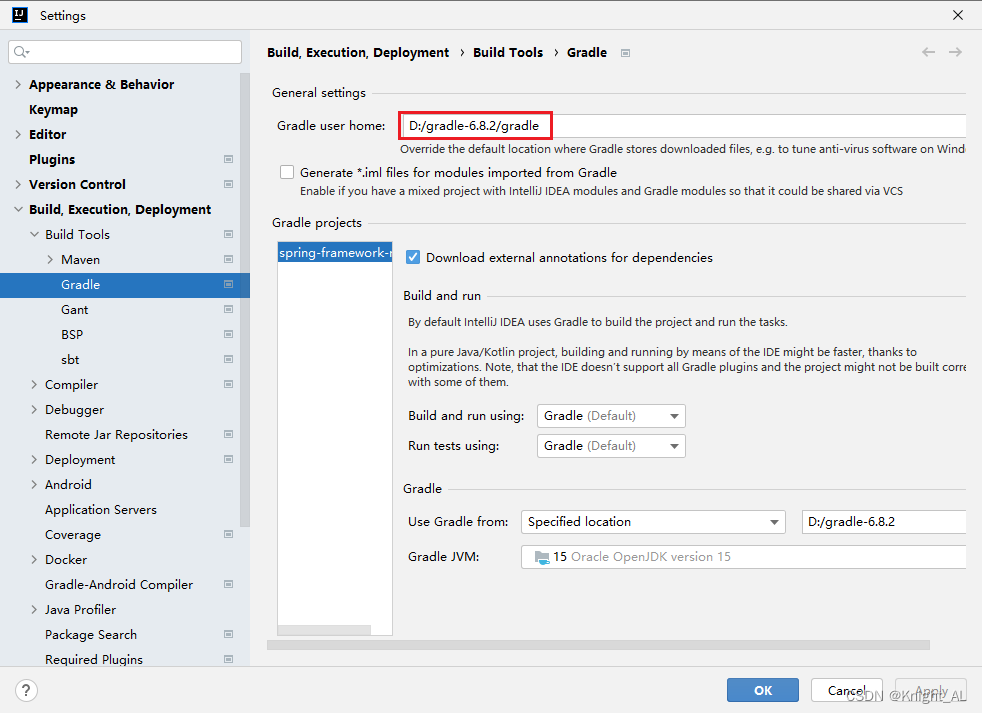Open help via question mark button
The height and width of the screenshot is (713, 982).
point(26,690)
